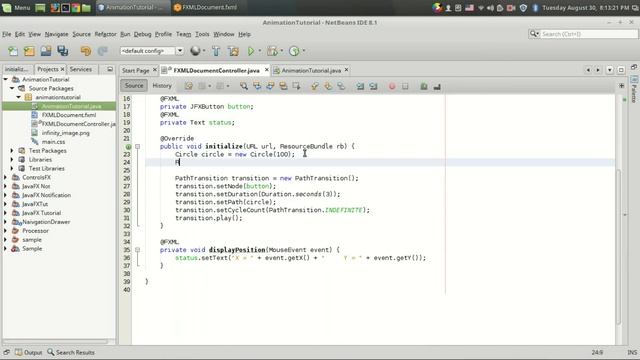The image size is (640, 360).
Task: Switch to the AnimationTutorial.java editor tab
Action: [311, 71]
